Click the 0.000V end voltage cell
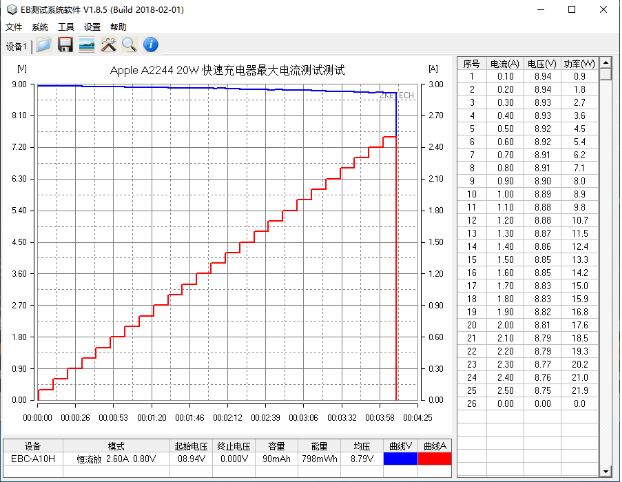This screenshot has height=482, width=622. click(x=234, y=459)
